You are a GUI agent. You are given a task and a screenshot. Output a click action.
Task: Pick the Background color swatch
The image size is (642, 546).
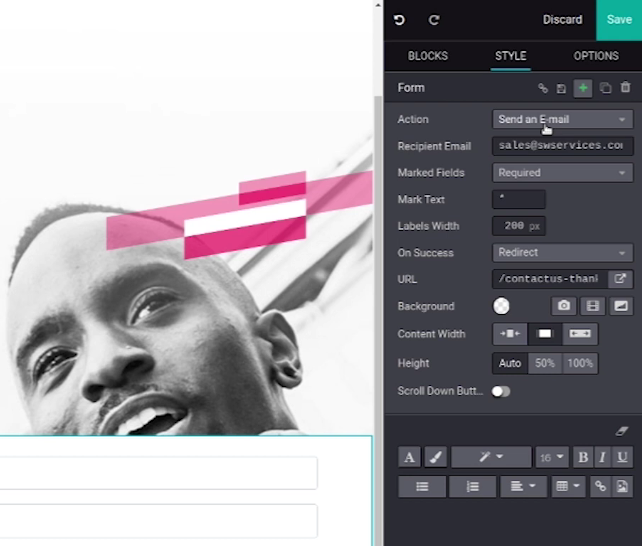(501, 306)
